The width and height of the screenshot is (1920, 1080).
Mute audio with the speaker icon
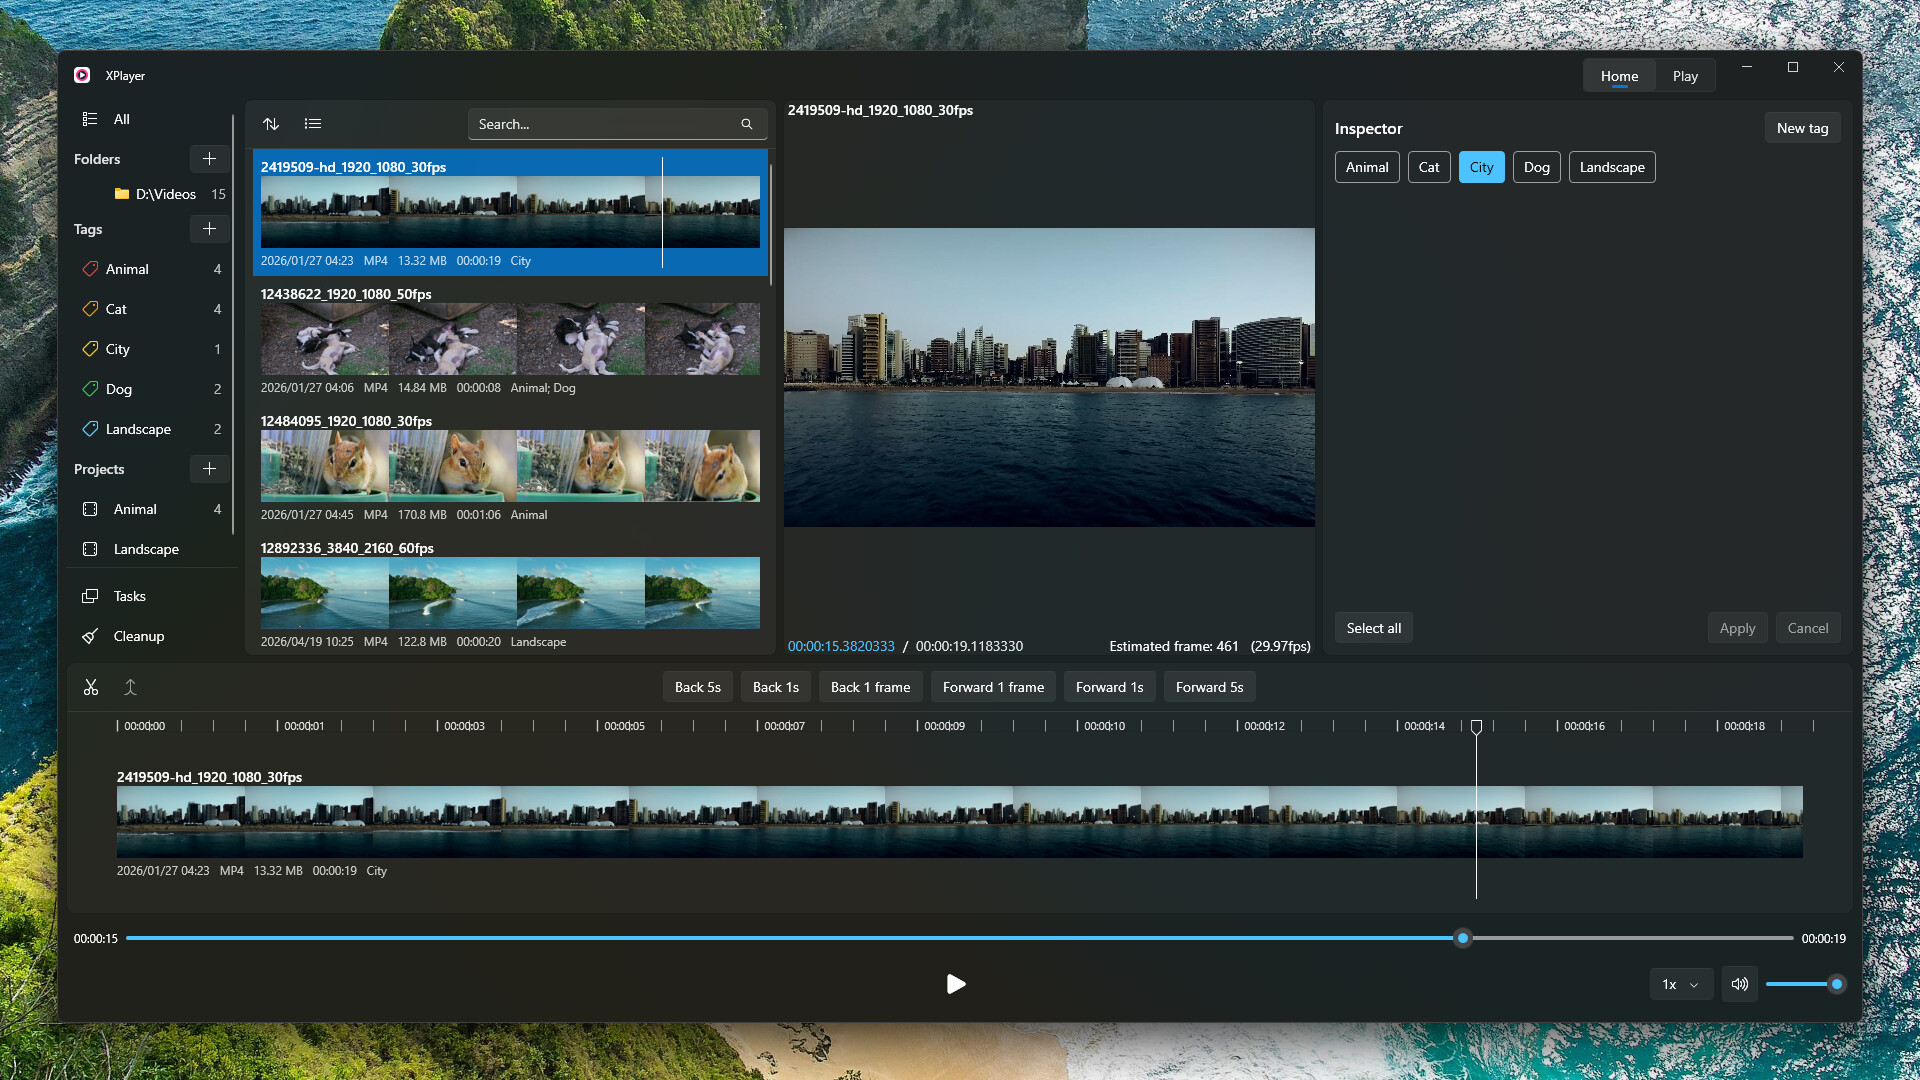click(1740, 984)
